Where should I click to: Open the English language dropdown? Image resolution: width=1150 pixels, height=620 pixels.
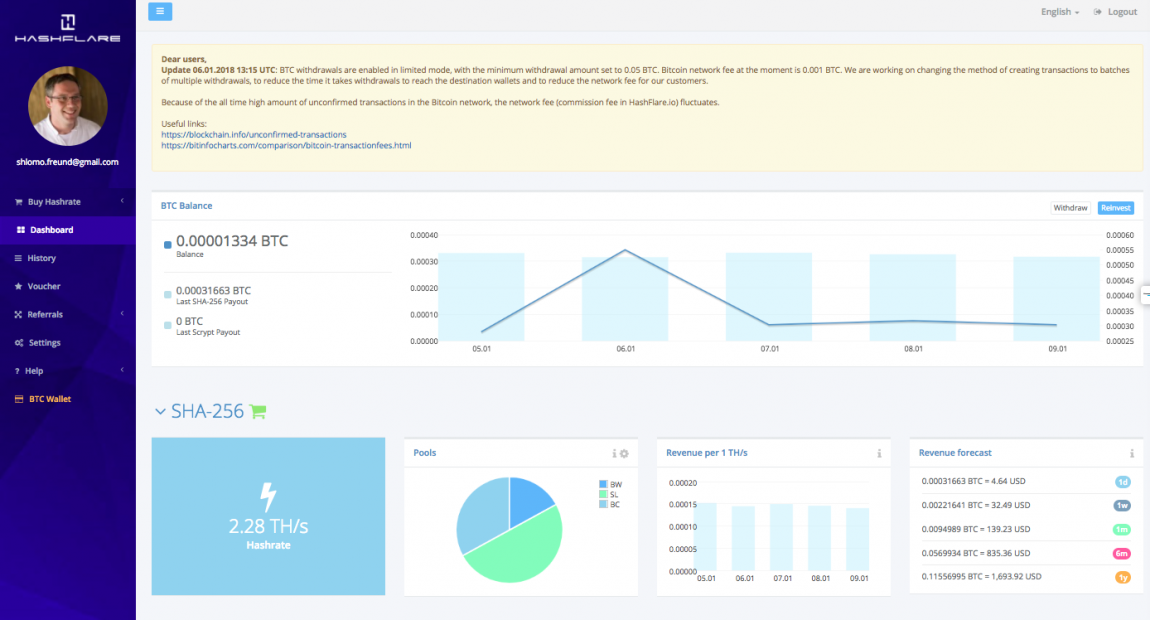(x=1060, y=12)
